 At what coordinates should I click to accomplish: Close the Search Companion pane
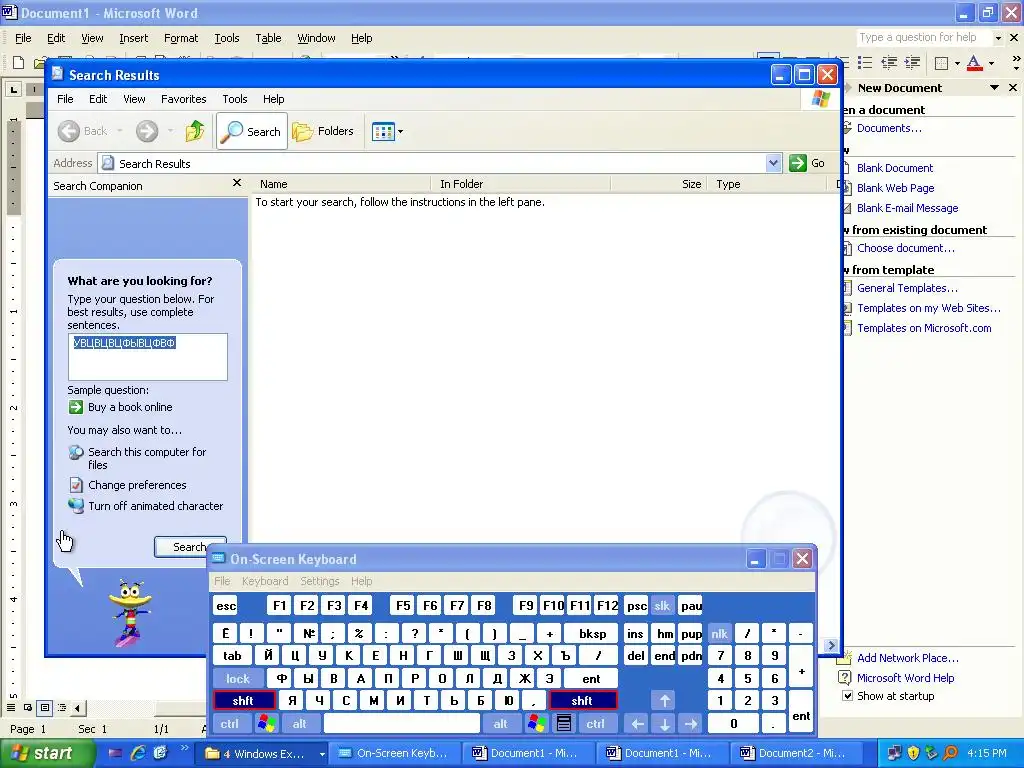coord(236,184)
